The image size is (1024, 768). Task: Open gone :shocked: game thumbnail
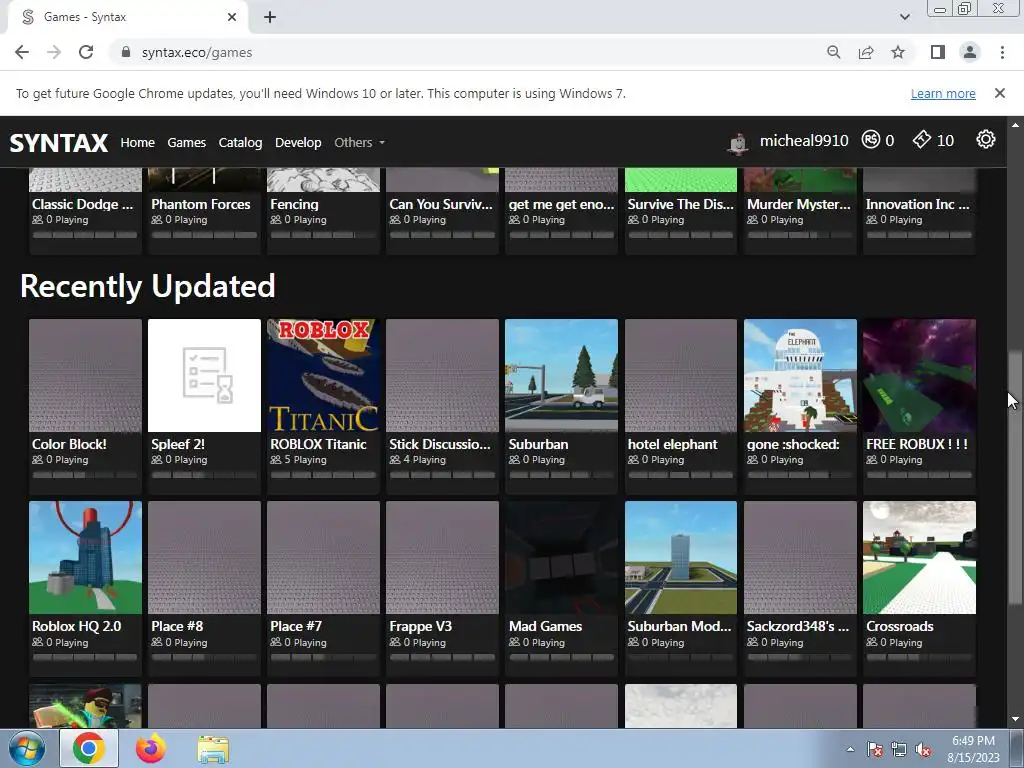[x=800, y=376]
